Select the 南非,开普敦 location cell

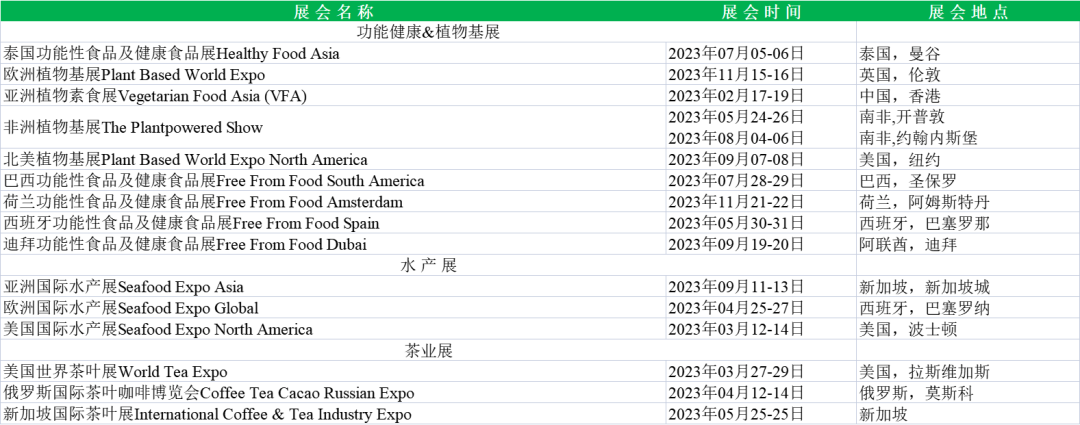[x=968, y=116]
